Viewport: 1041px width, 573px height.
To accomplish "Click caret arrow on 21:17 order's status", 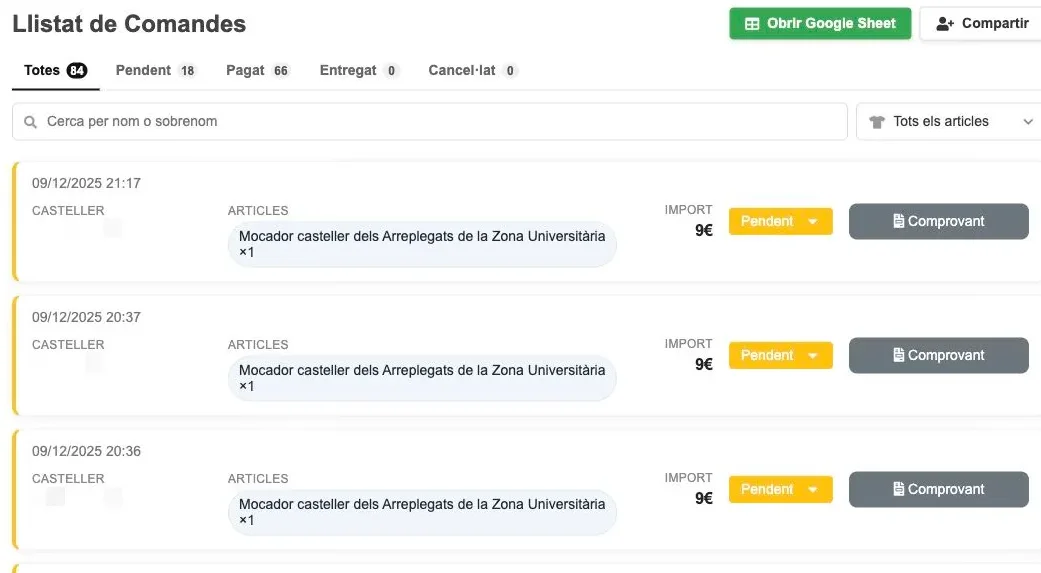I will point(813,222).
